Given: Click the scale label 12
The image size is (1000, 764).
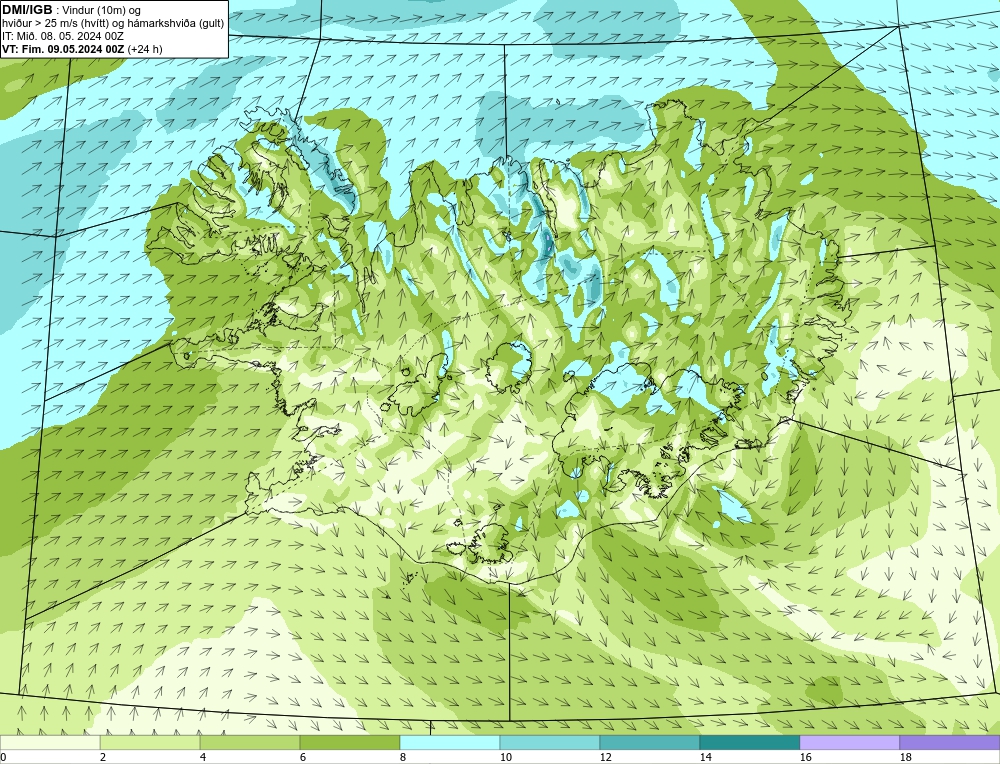Looking at the screenshot, I should coord(605,757).
